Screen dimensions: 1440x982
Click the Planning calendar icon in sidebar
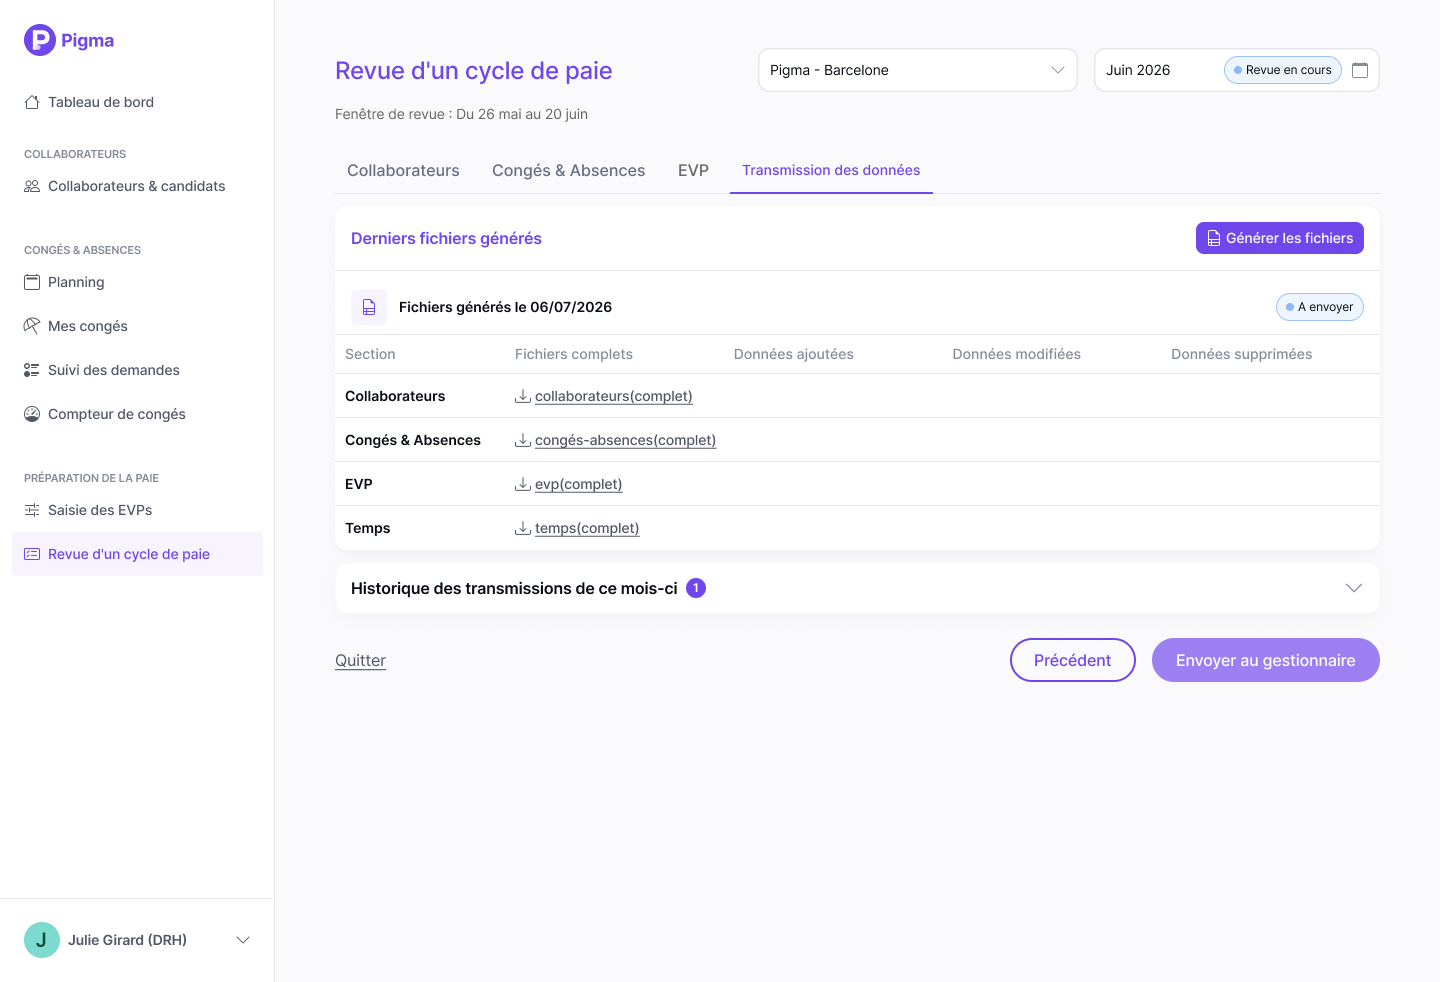(x=32, y=282)
